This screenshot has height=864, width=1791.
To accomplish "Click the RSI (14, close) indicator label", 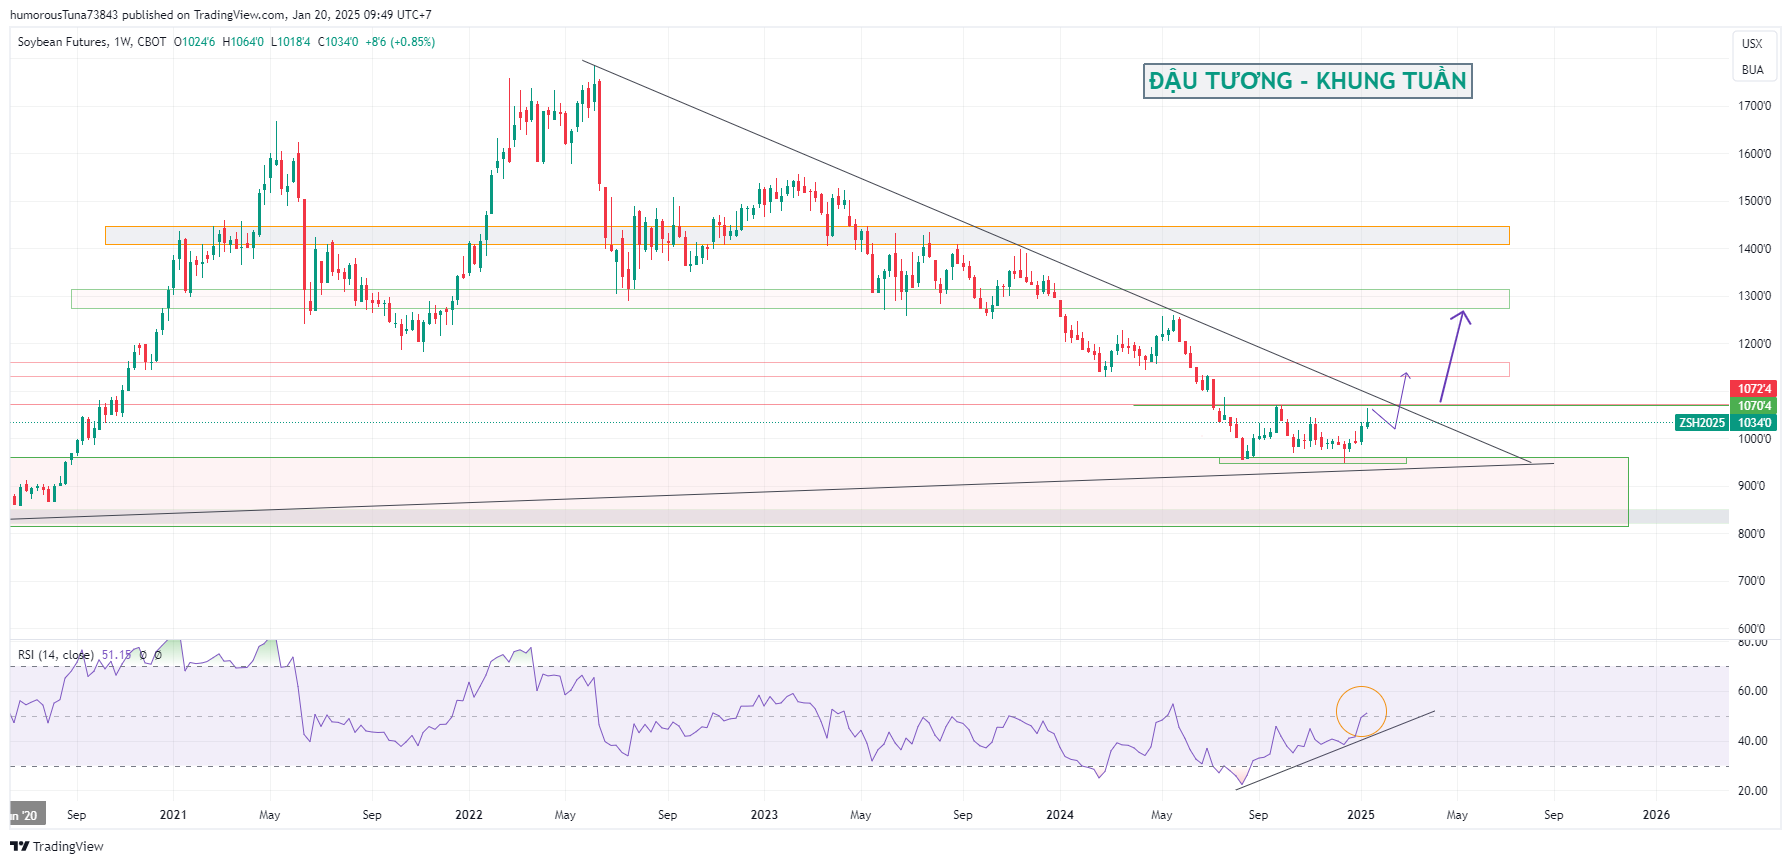I will pos(56,655).
